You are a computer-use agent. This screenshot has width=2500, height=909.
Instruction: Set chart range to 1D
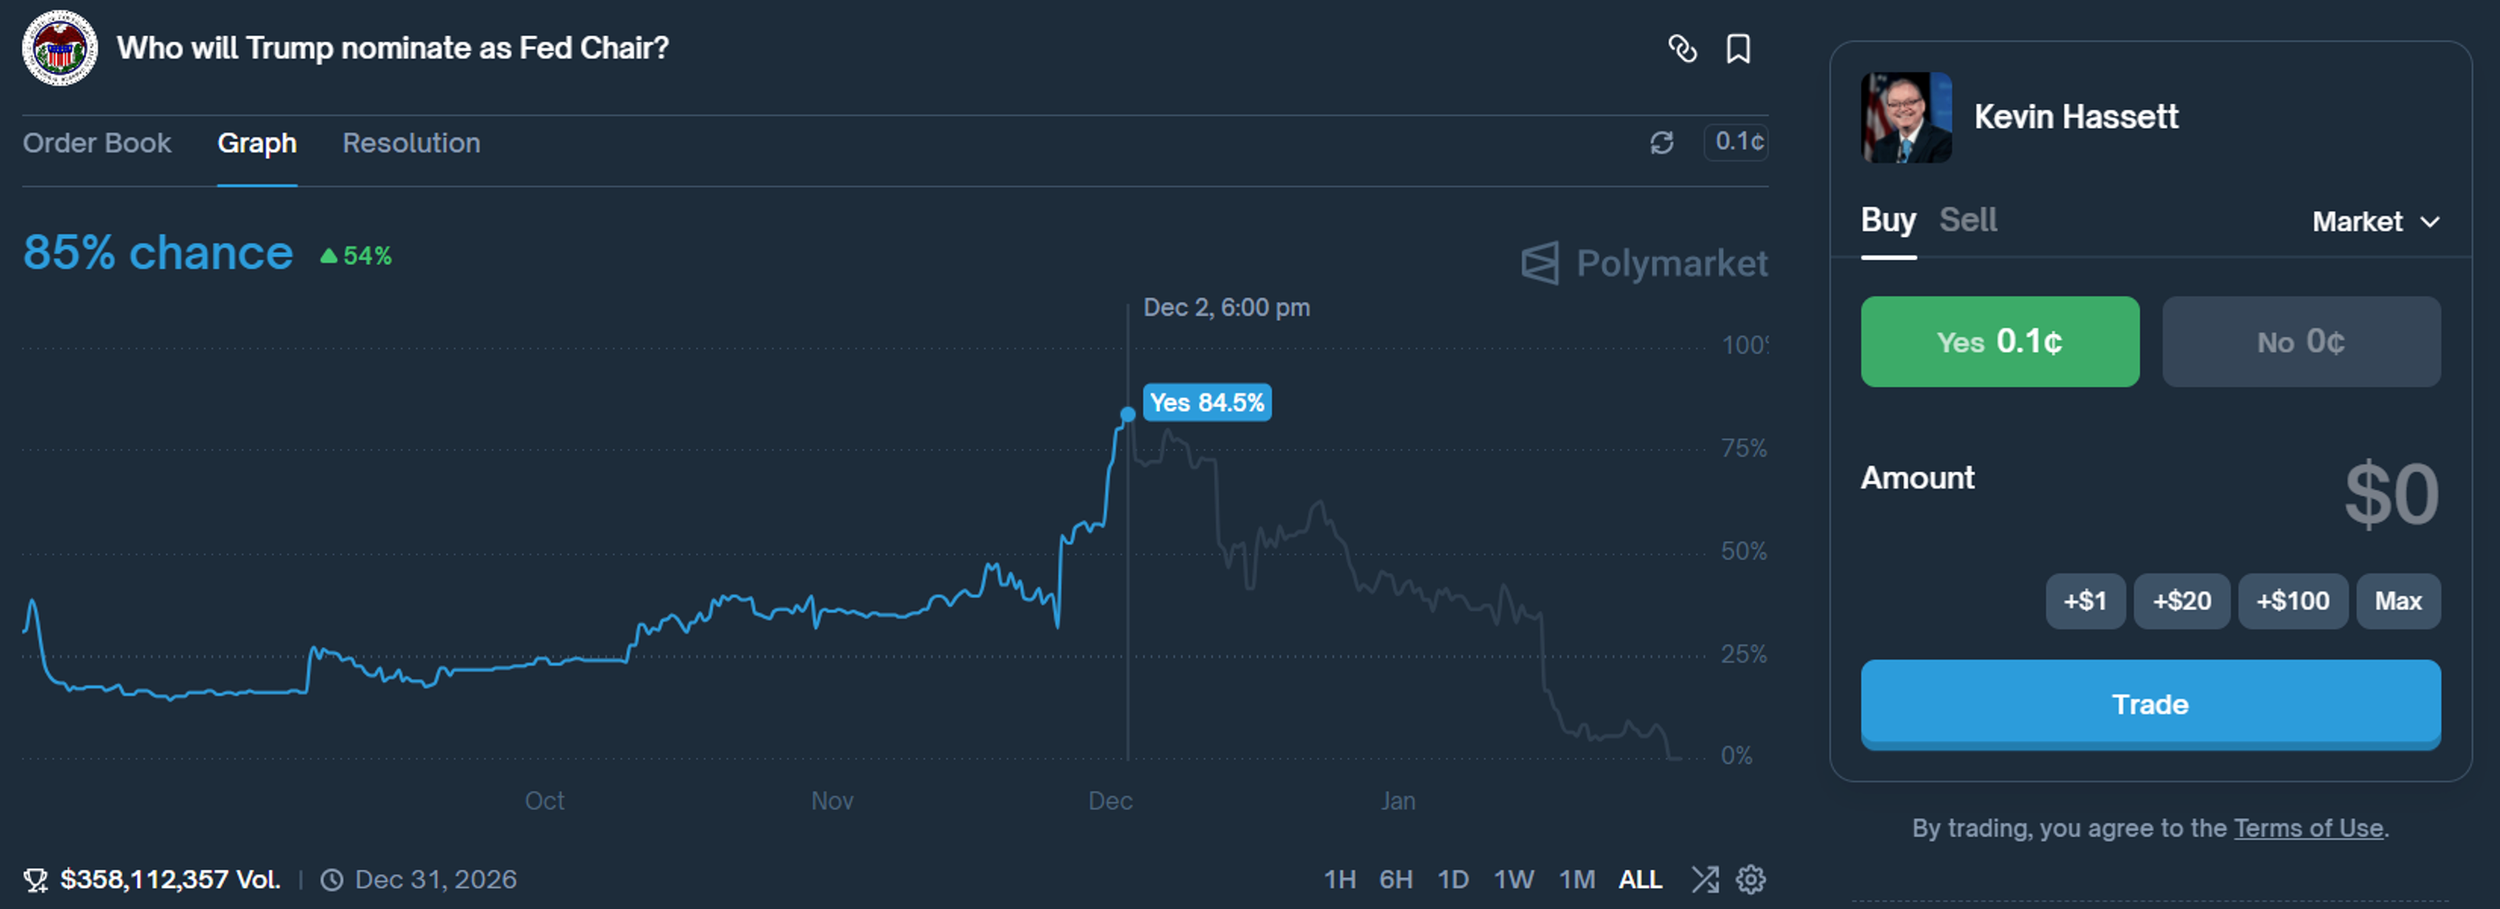pyautogui.click(x=1453, y=880)
